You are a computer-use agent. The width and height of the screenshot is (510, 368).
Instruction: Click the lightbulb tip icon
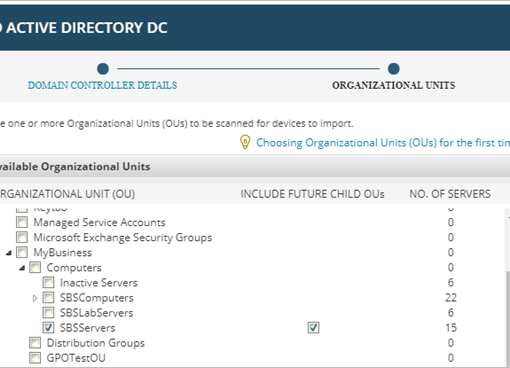245,142
